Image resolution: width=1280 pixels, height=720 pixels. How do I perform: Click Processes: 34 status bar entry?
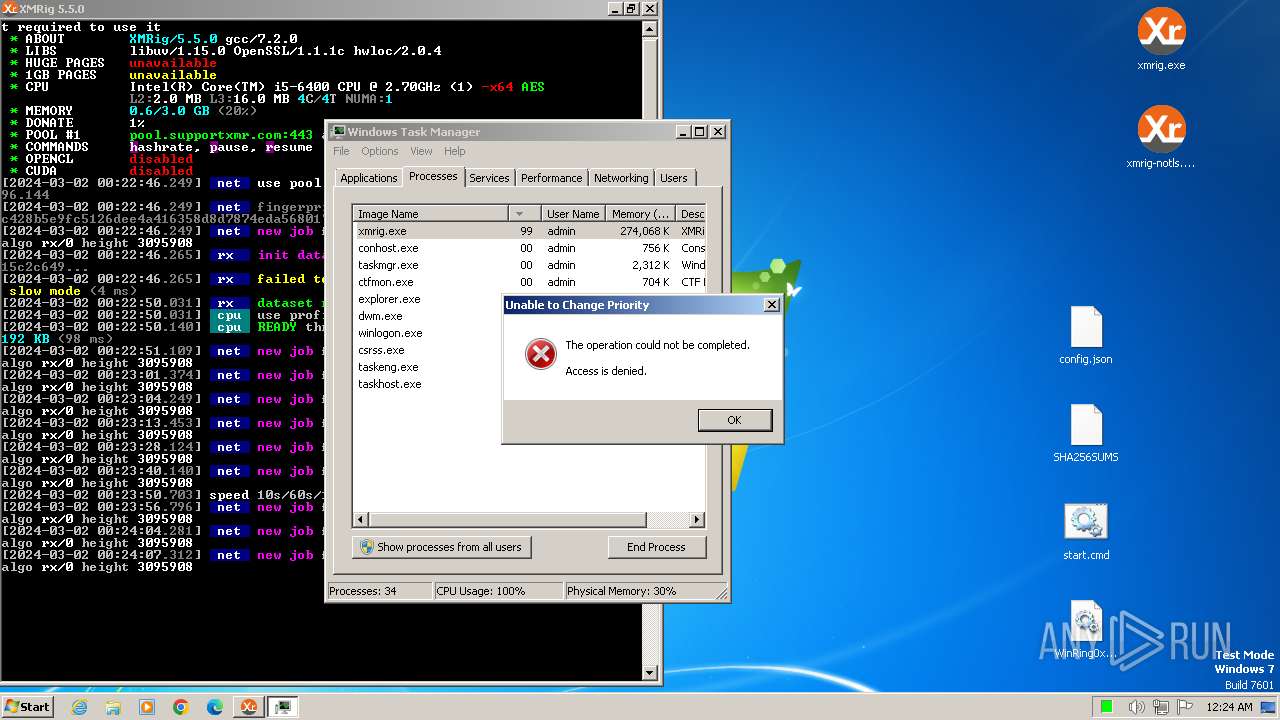pos(380,591)
